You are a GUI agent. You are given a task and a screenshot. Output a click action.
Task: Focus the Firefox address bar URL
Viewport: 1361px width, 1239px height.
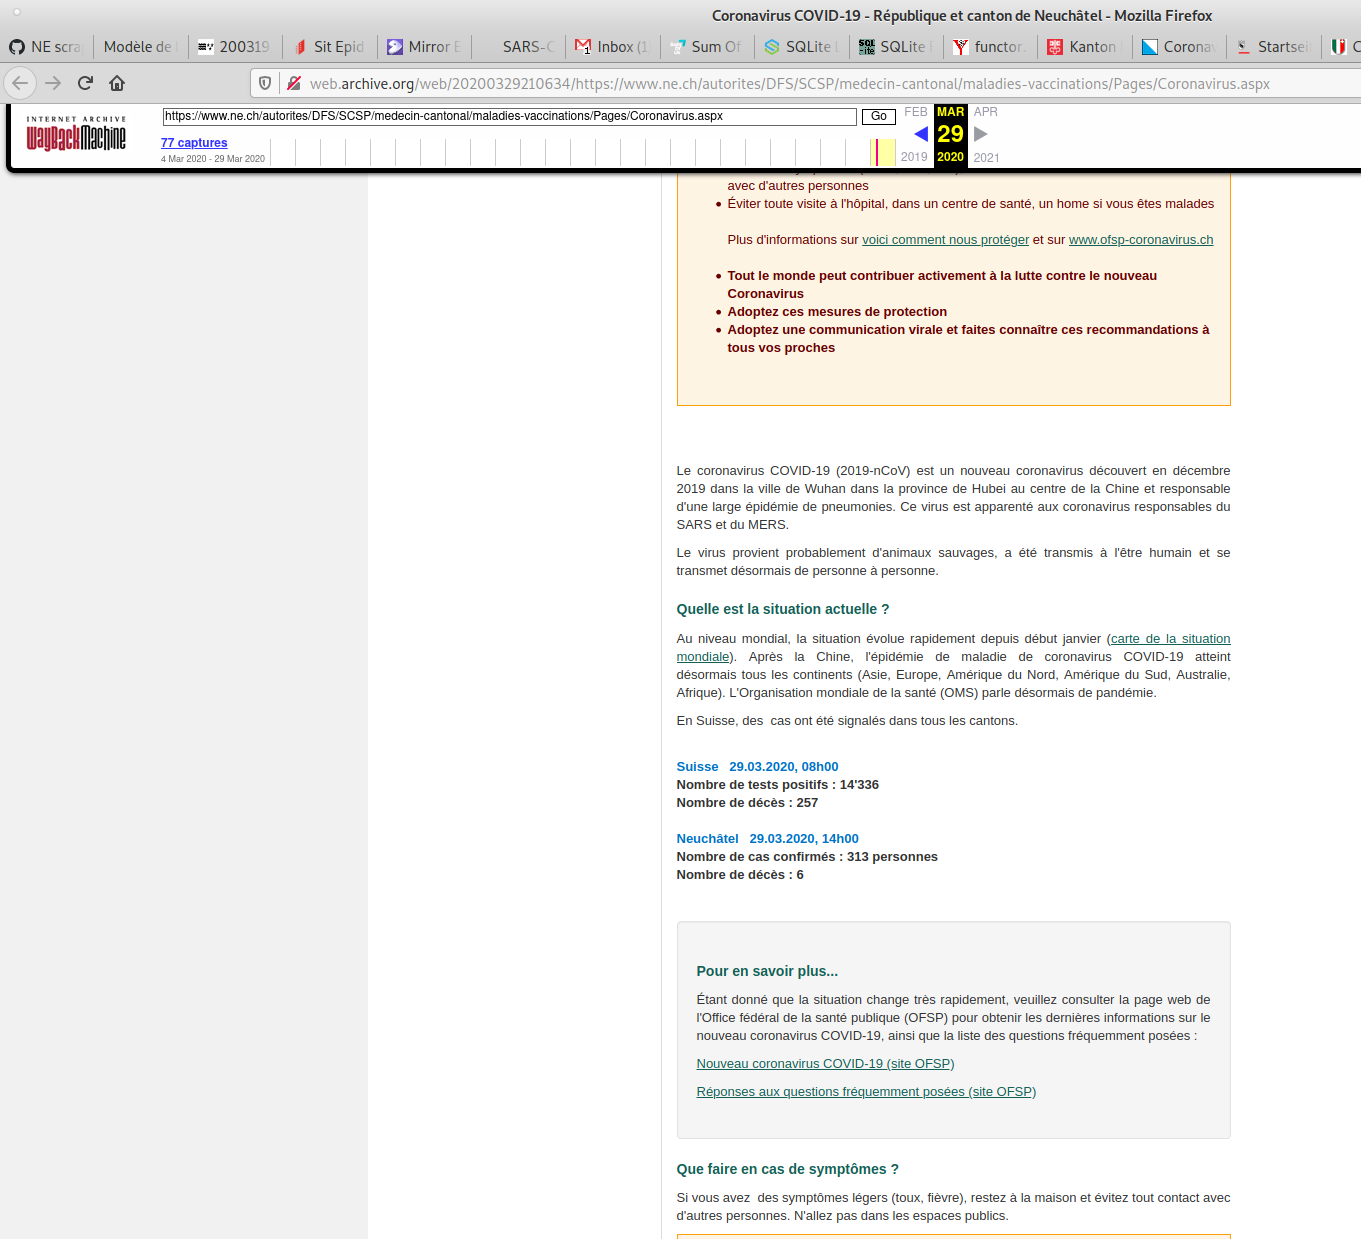click(789, 84)
